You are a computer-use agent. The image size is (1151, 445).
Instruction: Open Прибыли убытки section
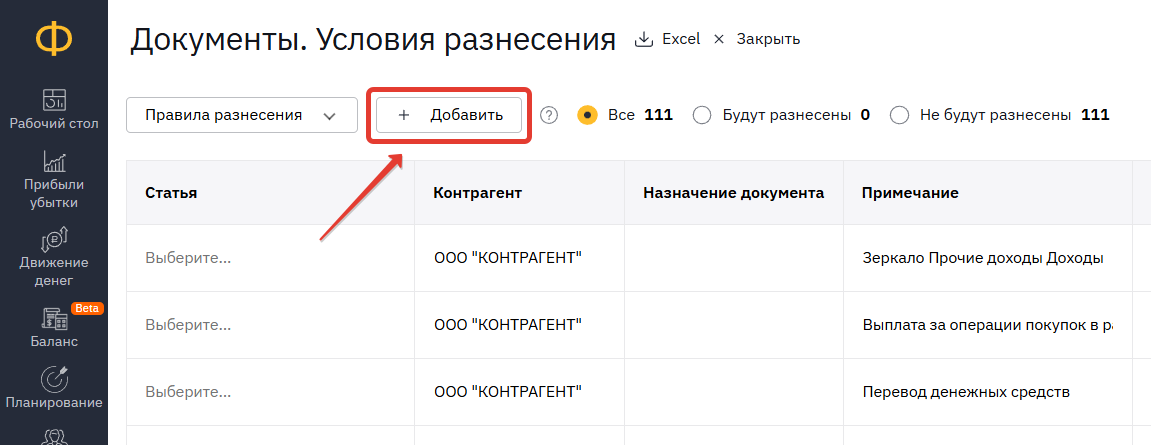(x=54, y=180)
